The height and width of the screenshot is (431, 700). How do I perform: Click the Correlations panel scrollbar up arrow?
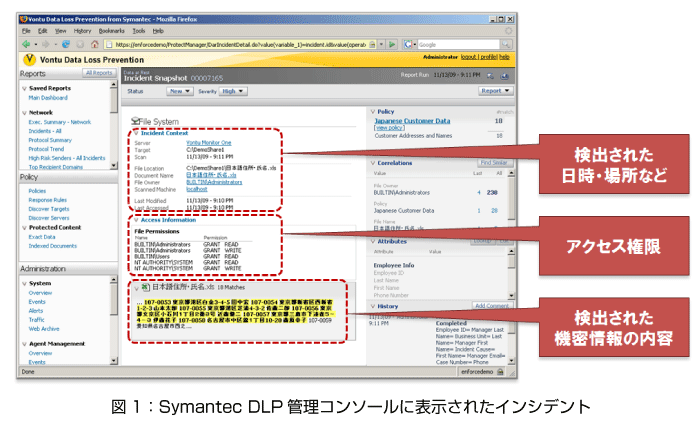tap(511, 173)
